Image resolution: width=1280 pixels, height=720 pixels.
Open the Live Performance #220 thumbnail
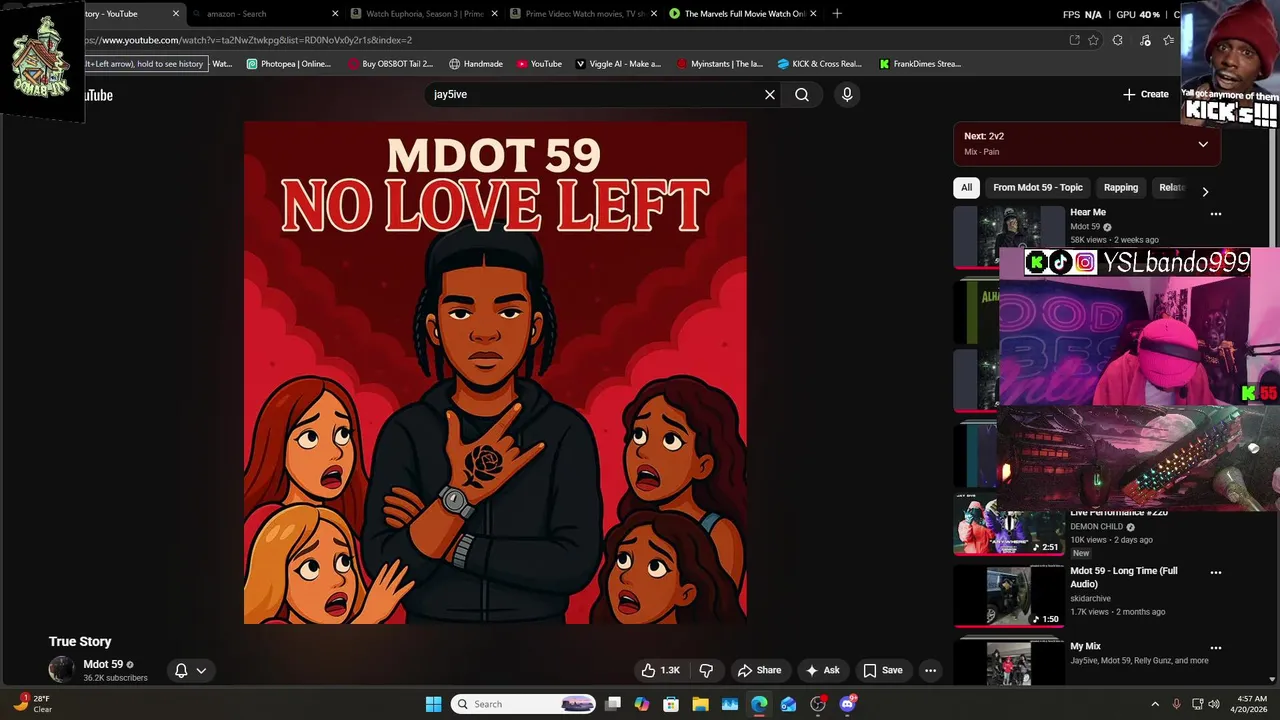click(x=1008, y=528)
